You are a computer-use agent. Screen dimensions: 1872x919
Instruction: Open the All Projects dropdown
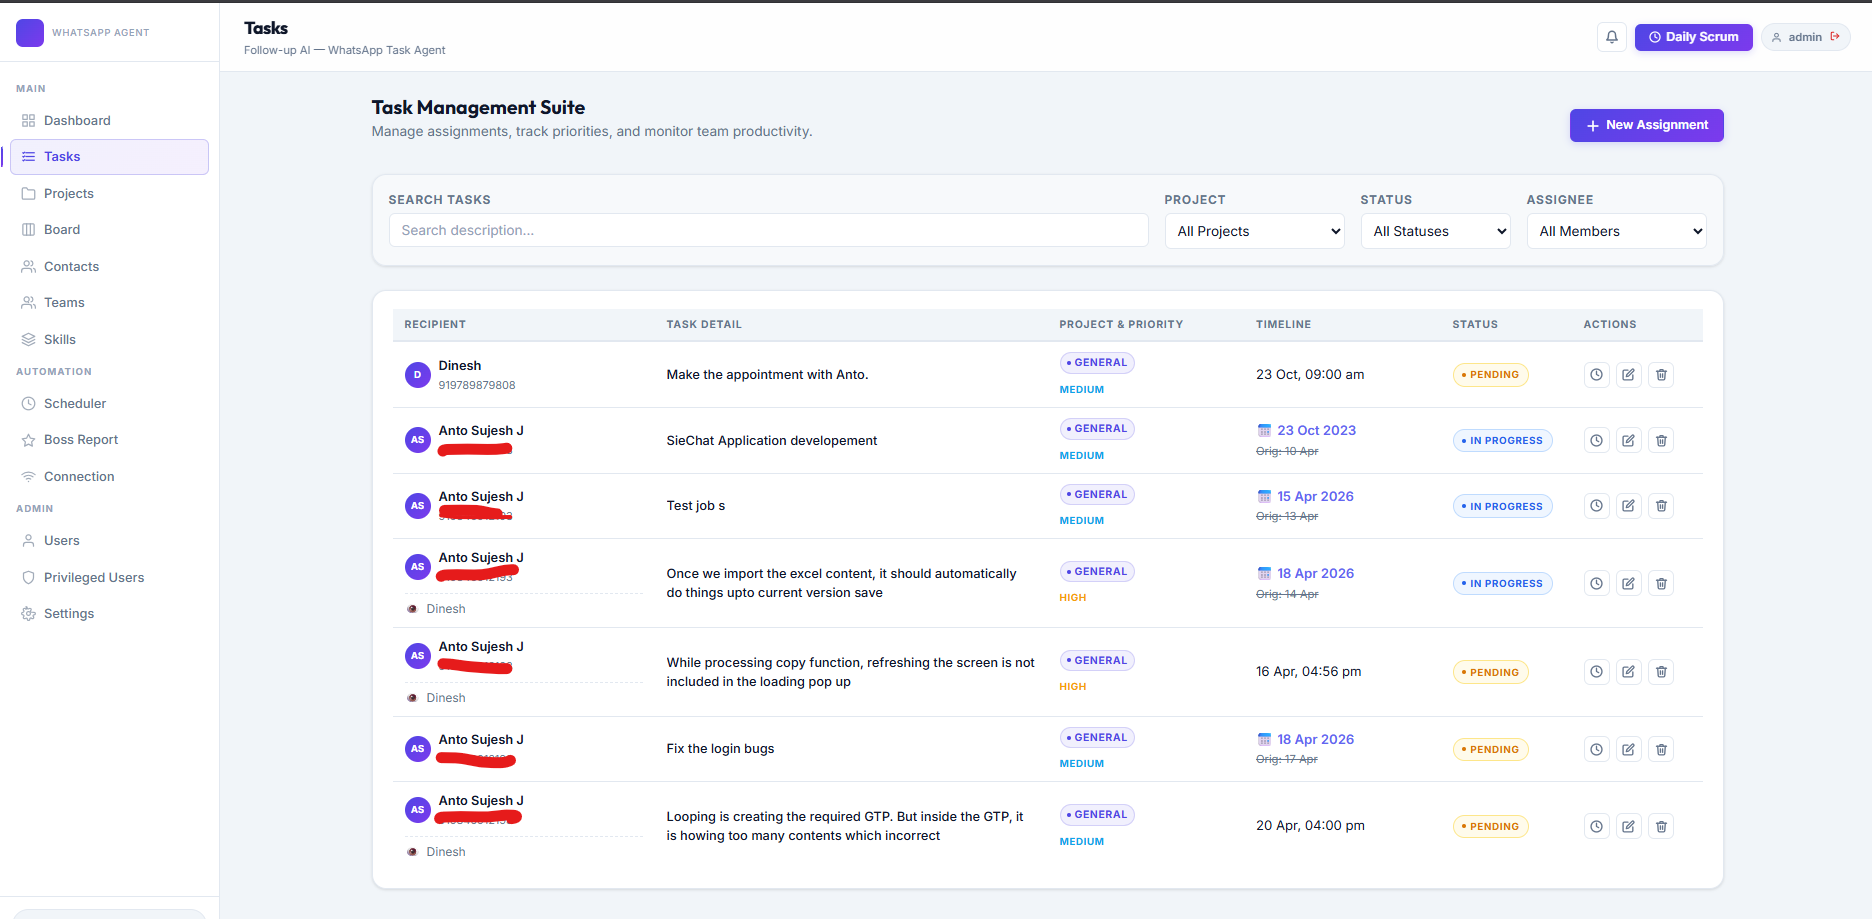[x=1254, y=231]
